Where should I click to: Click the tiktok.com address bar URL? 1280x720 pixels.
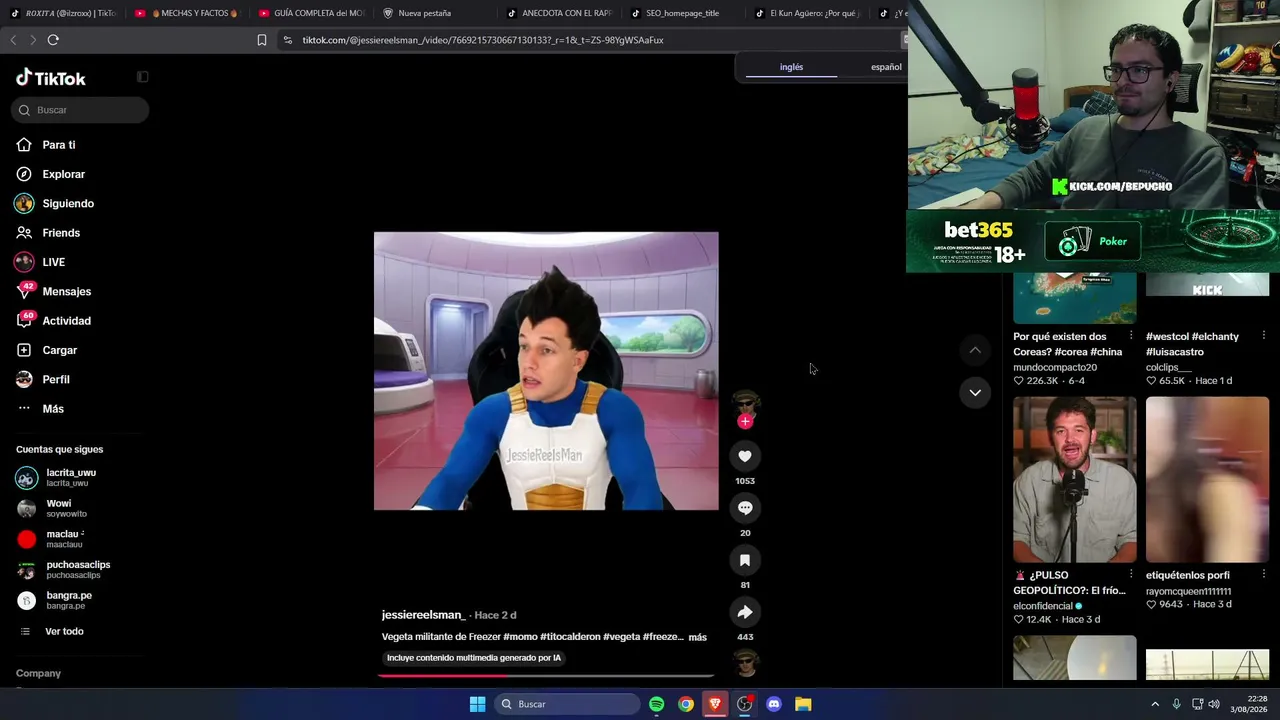483,40
